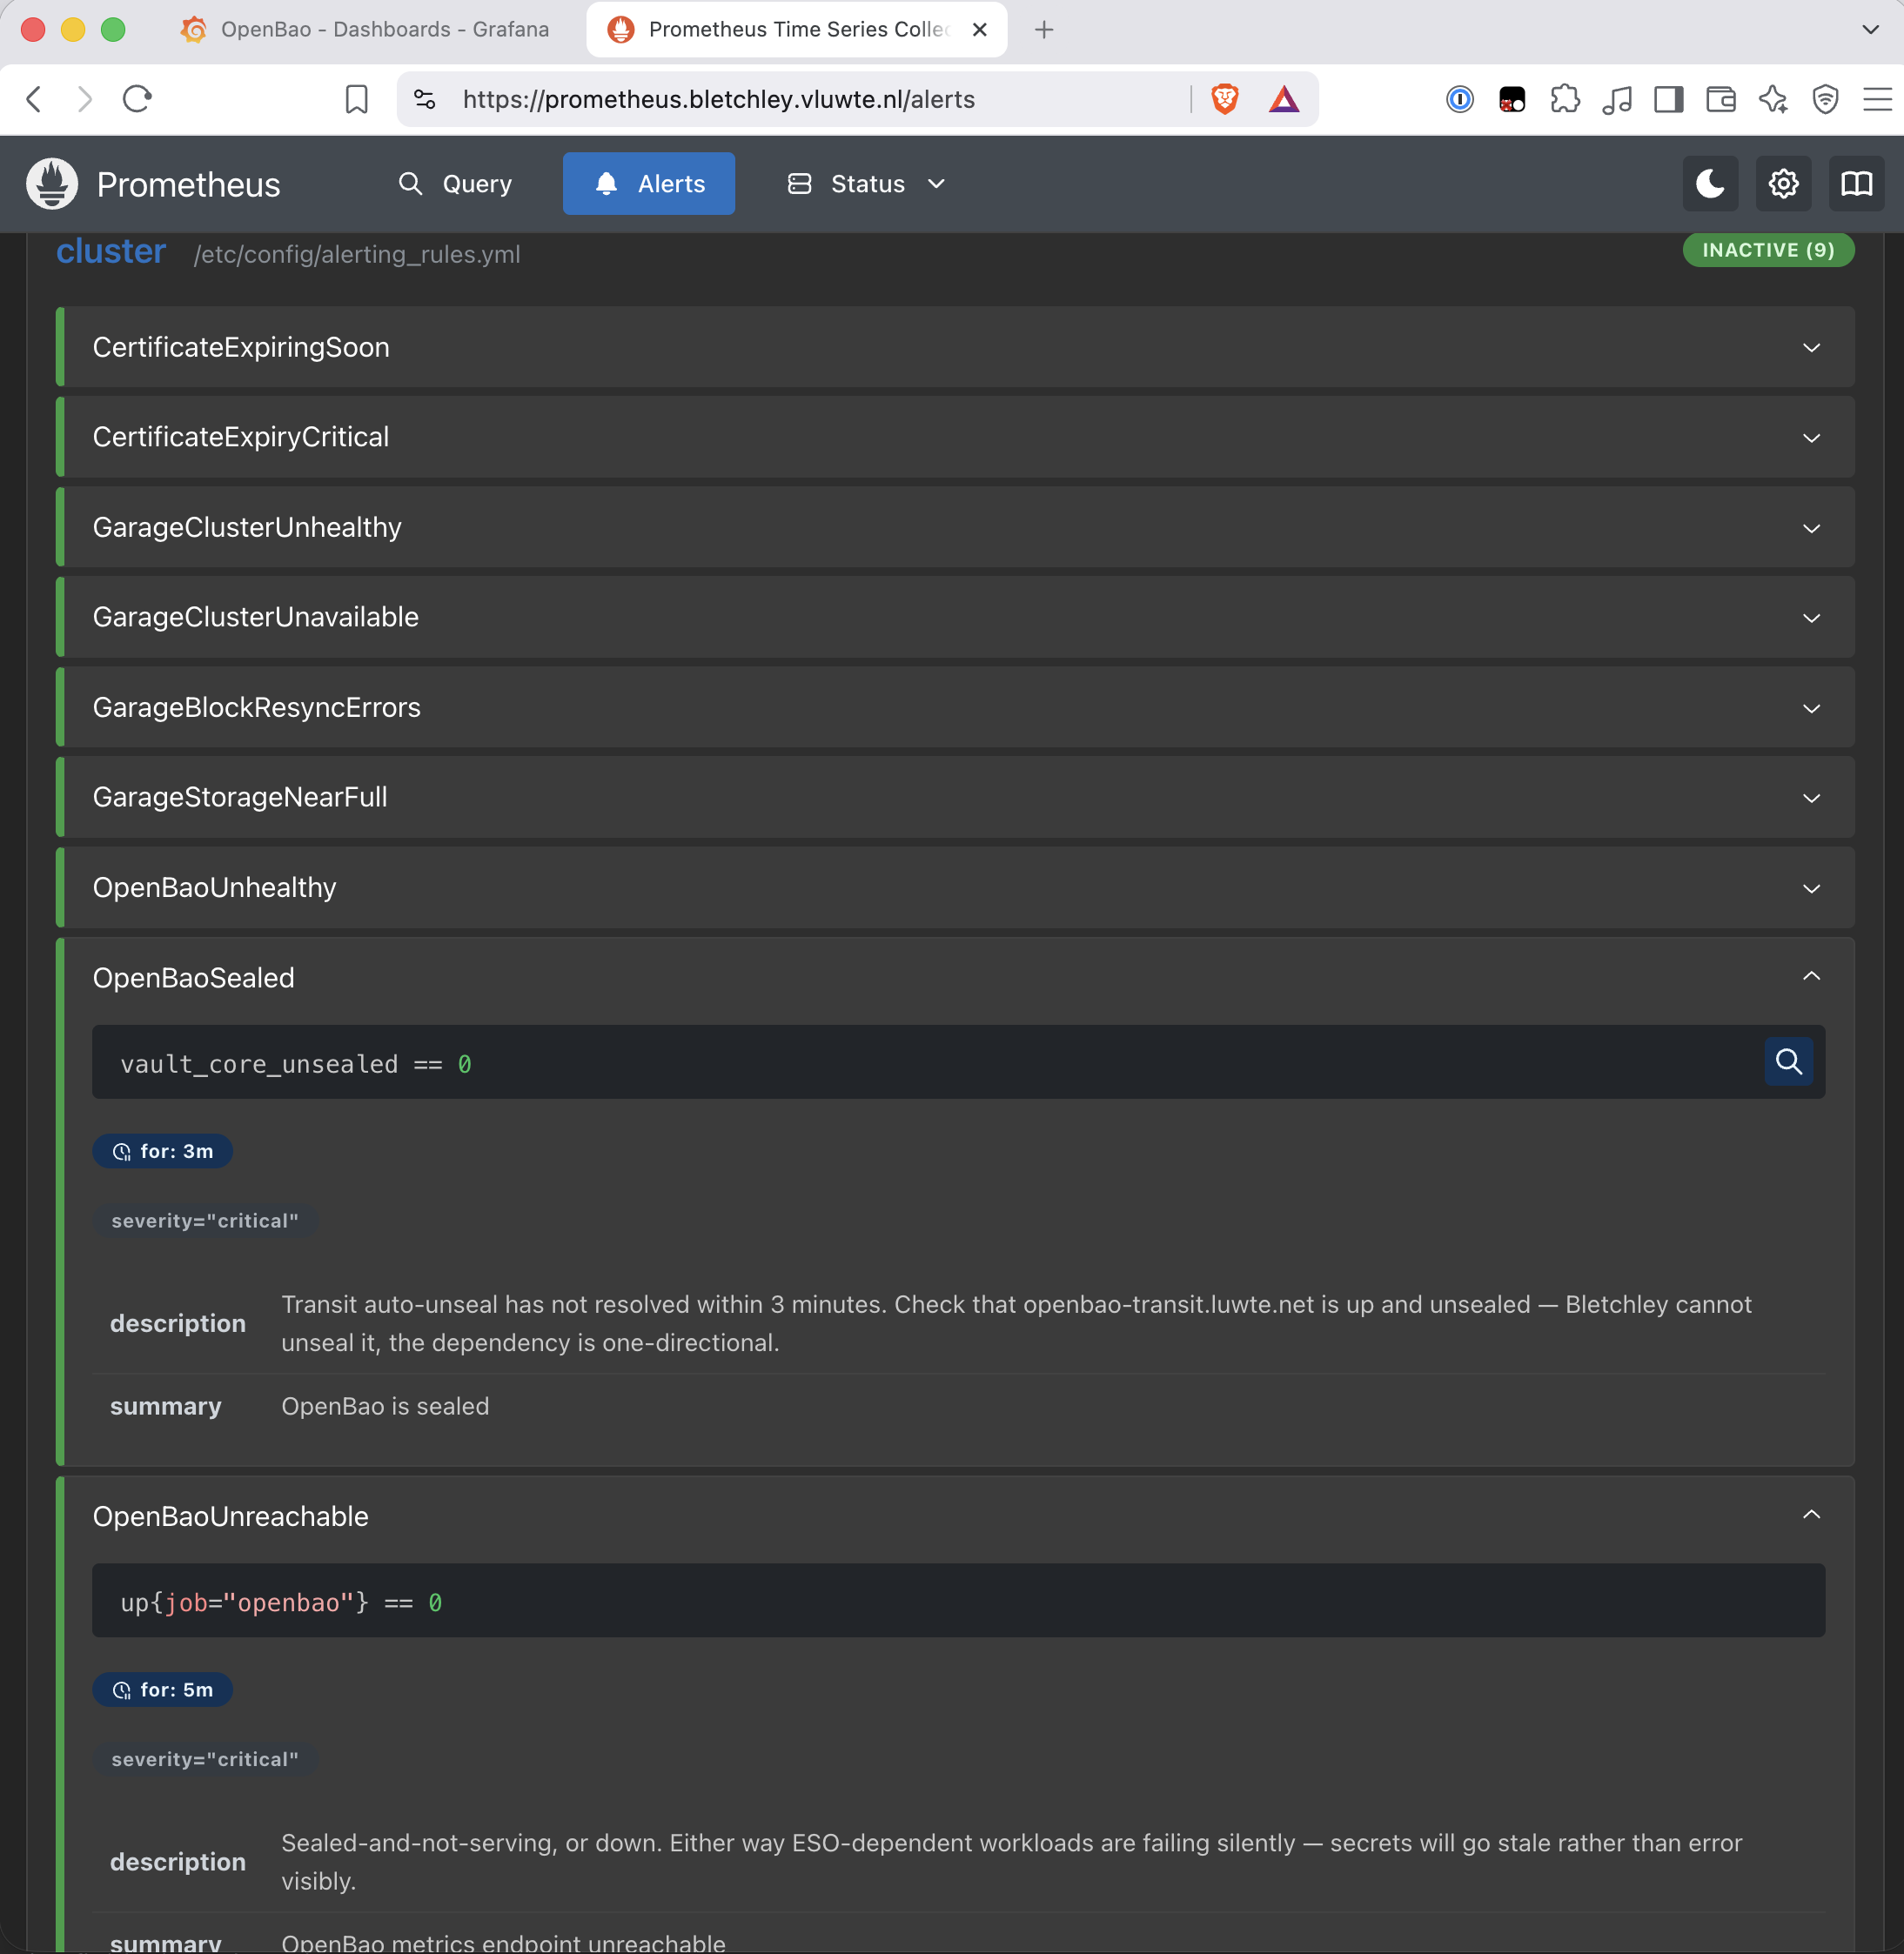The image size is (1904, 1954).
Task: Expand GarageClusterUnhealthy rule
Action: point(955,527)
